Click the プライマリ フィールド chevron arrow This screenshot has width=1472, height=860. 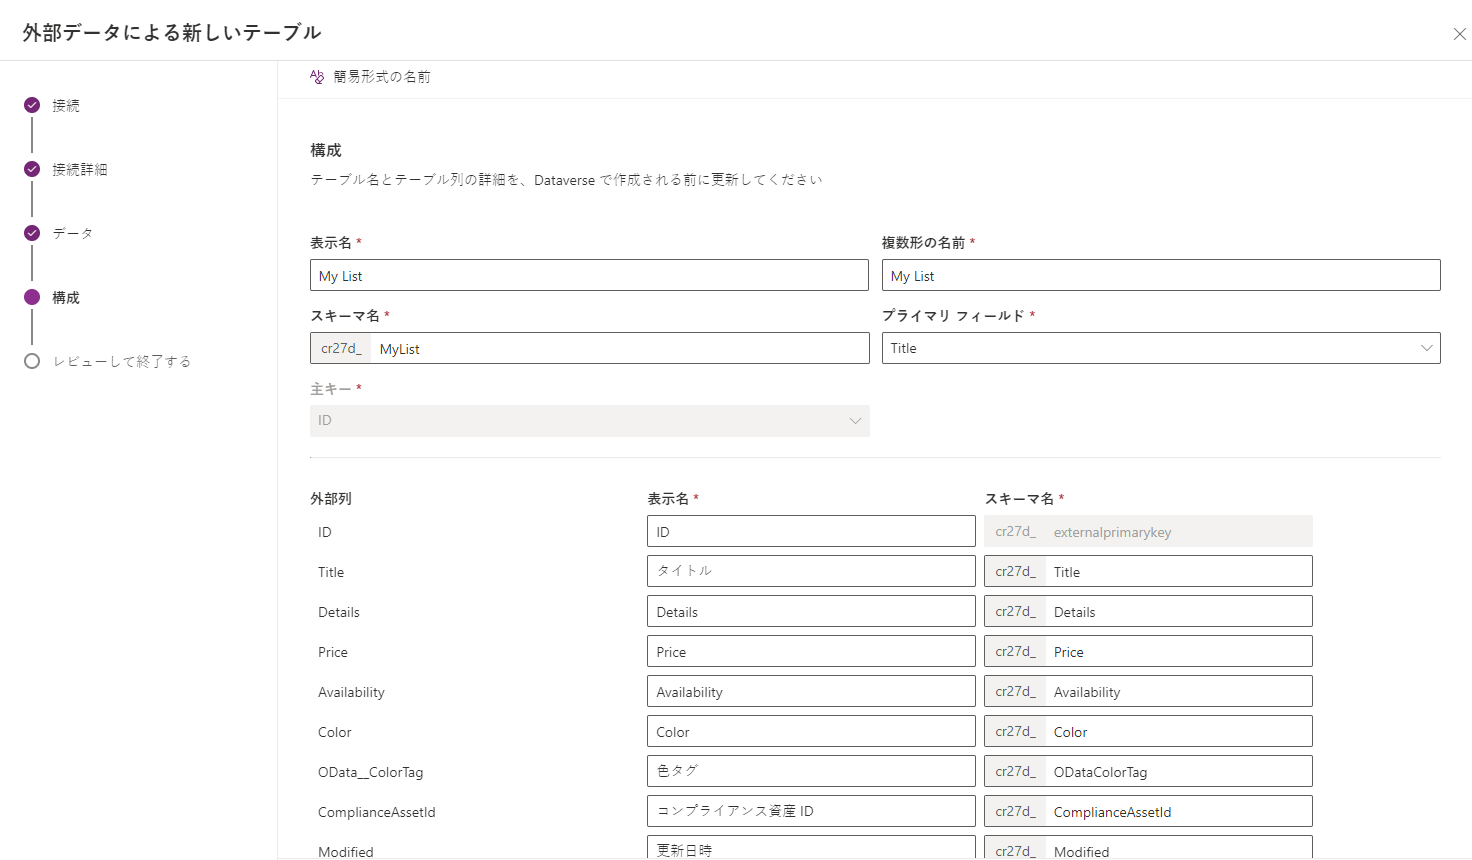coord(1426,348)
